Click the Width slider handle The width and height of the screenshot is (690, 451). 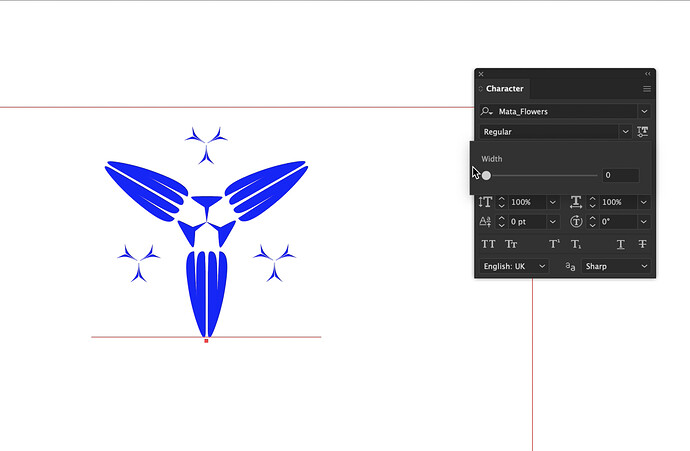point(486,176)
